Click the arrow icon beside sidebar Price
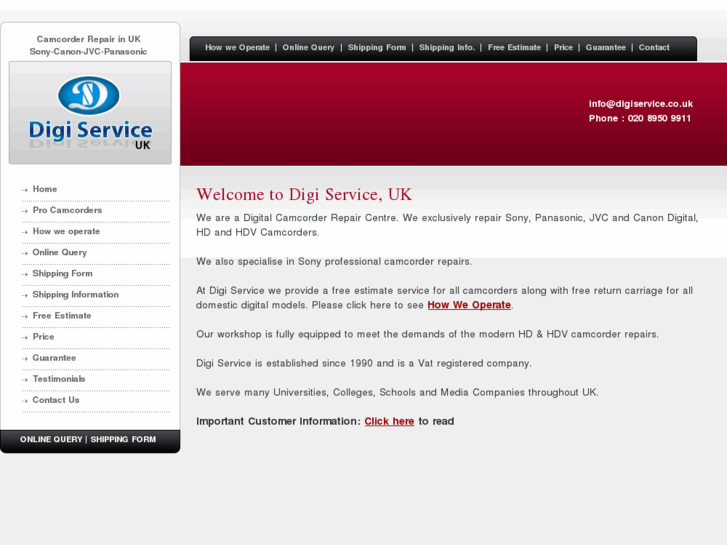 click(25, 338)
